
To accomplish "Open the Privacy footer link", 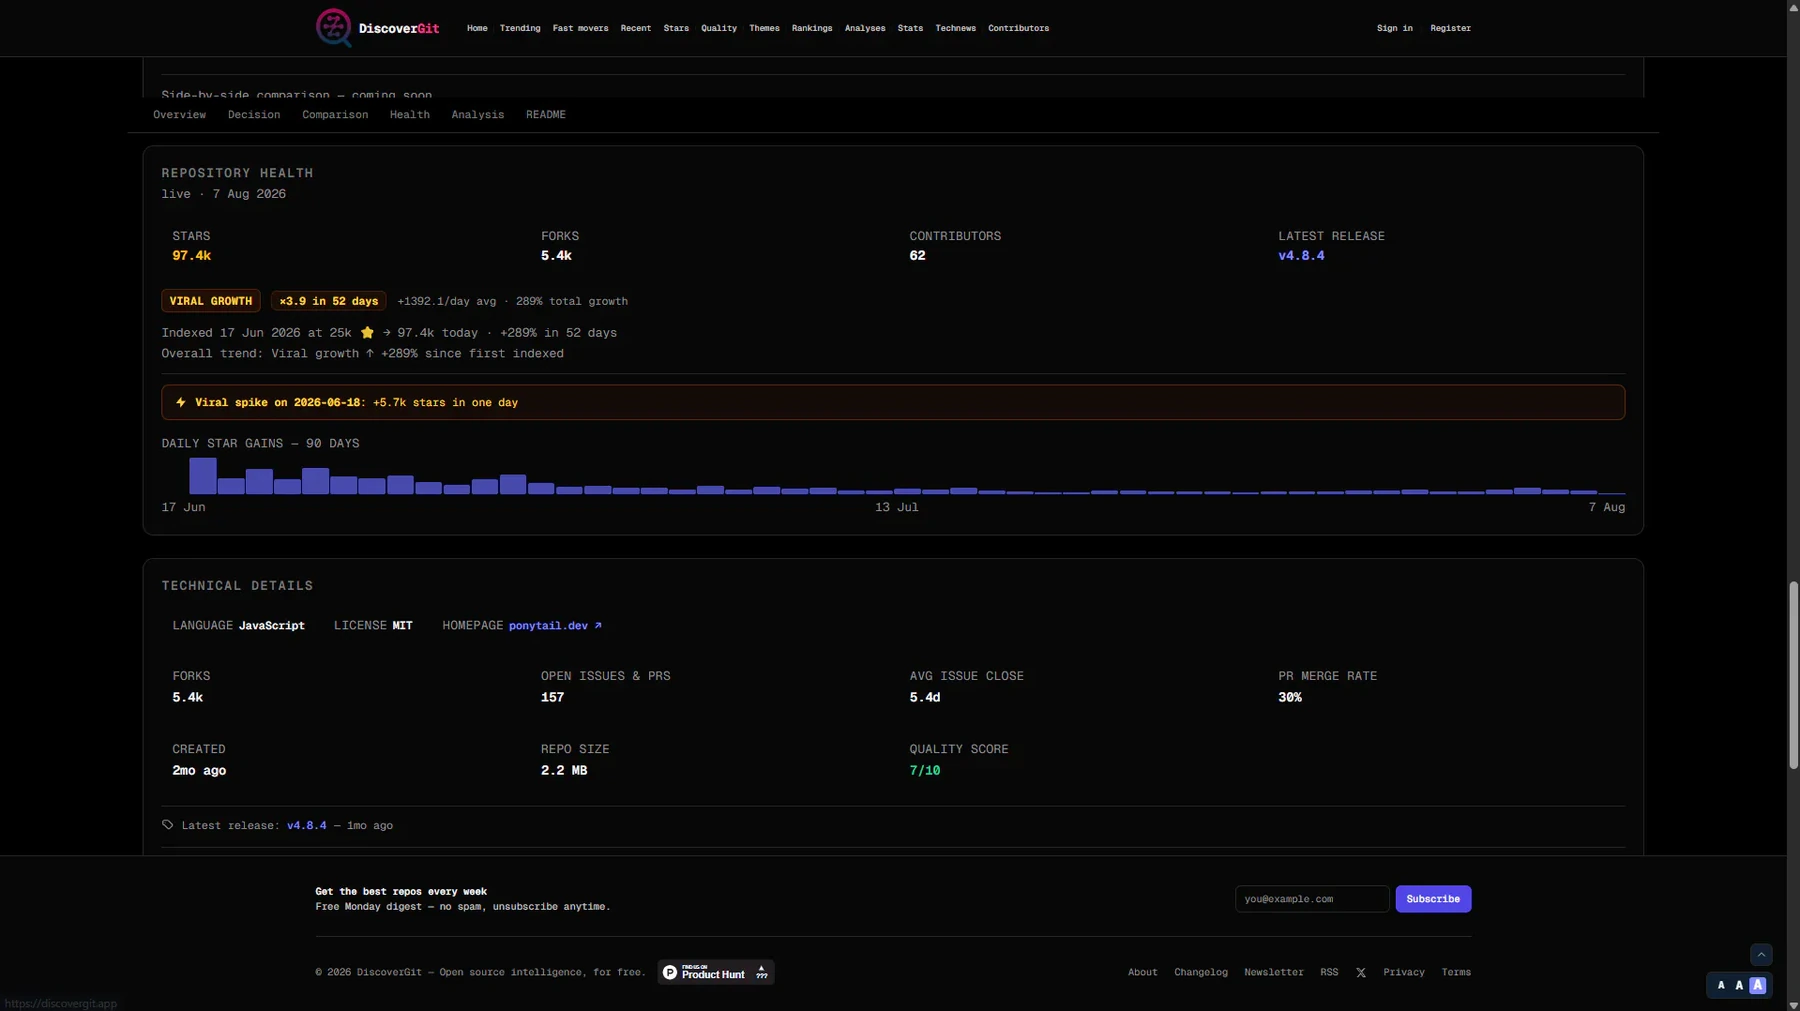I will pos(1404,972).
